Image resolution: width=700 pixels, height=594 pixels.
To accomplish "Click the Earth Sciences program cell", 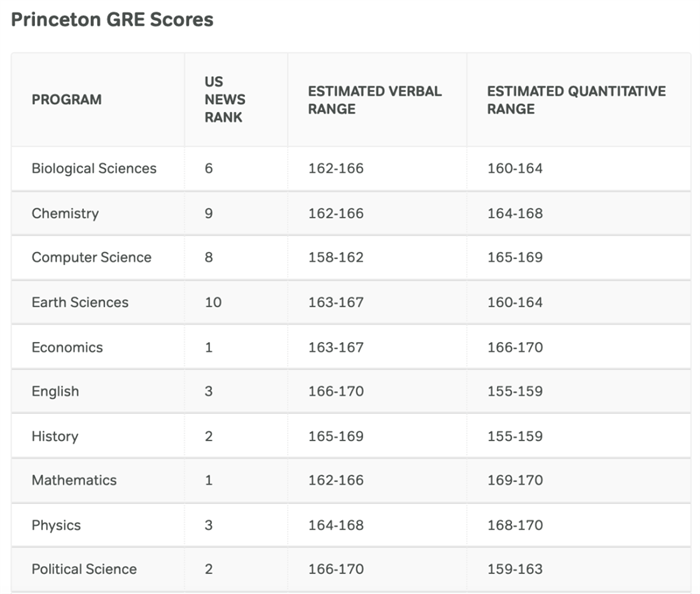I will pos(80,302).
